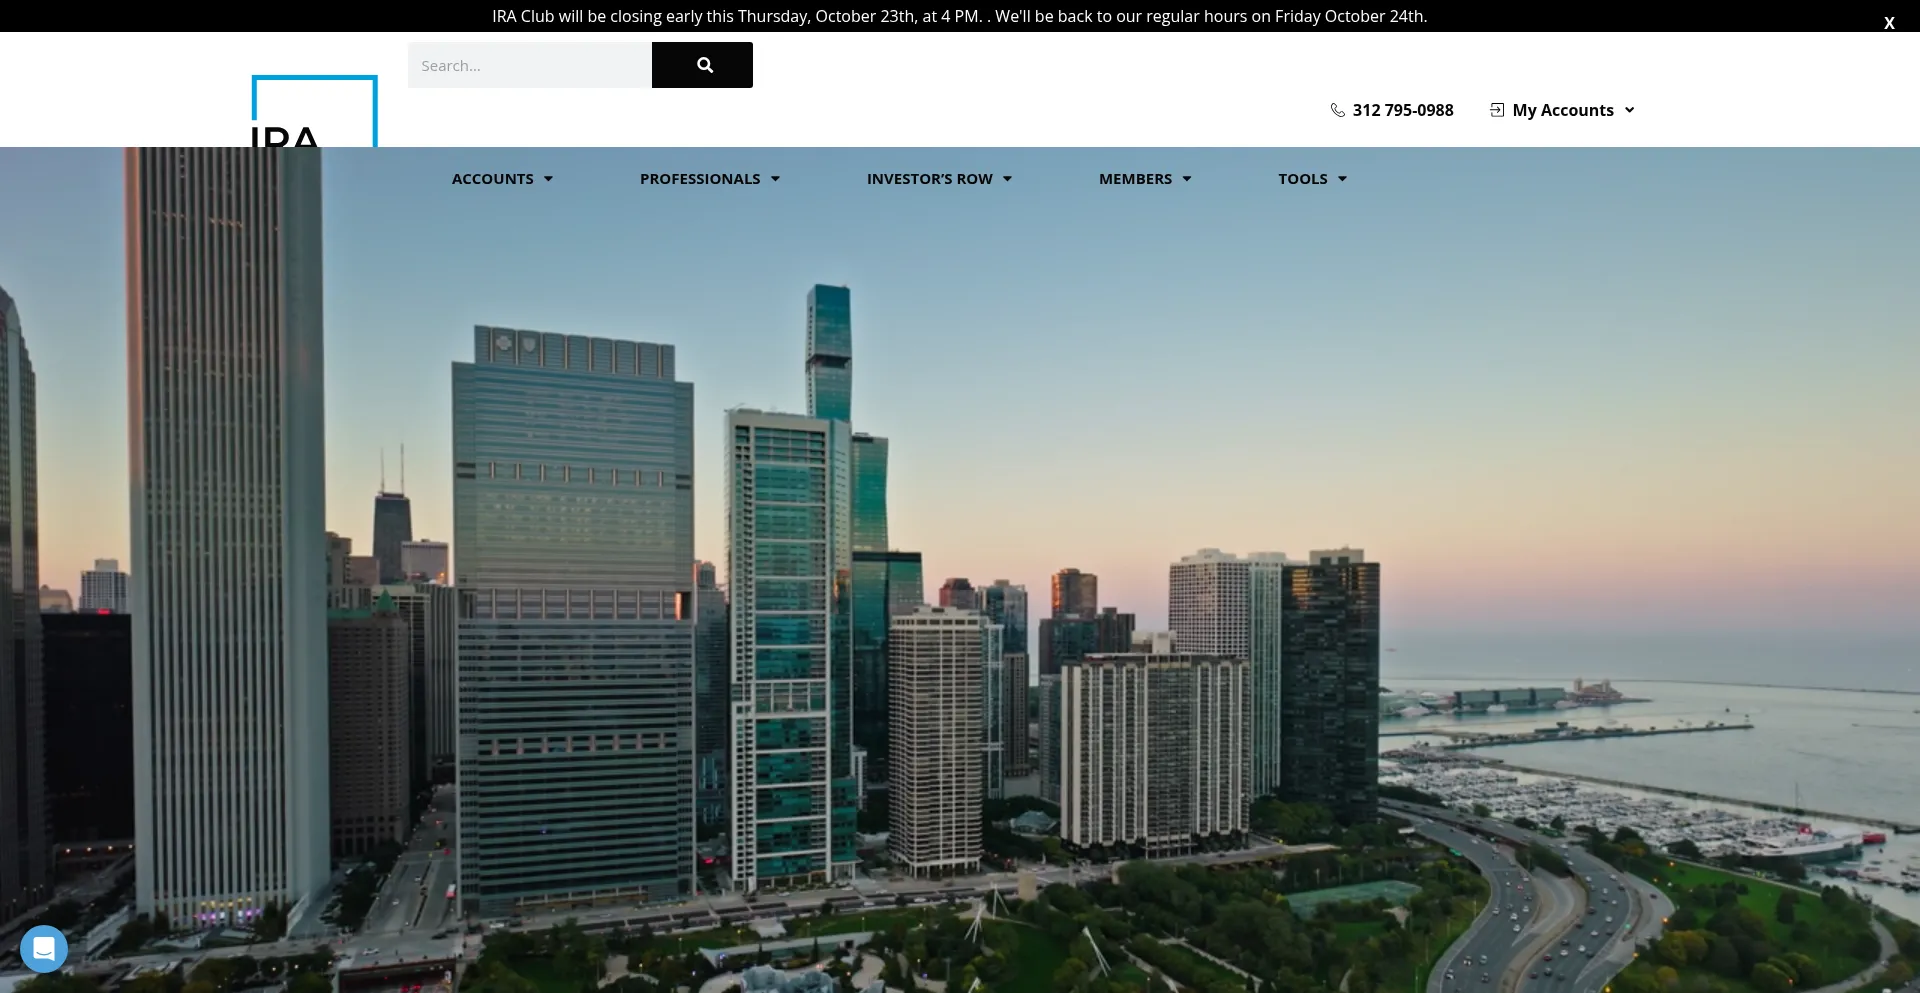Select the PROFESSIONALS menu item
Screen dimensions: 1920x993
pos(700,179)
